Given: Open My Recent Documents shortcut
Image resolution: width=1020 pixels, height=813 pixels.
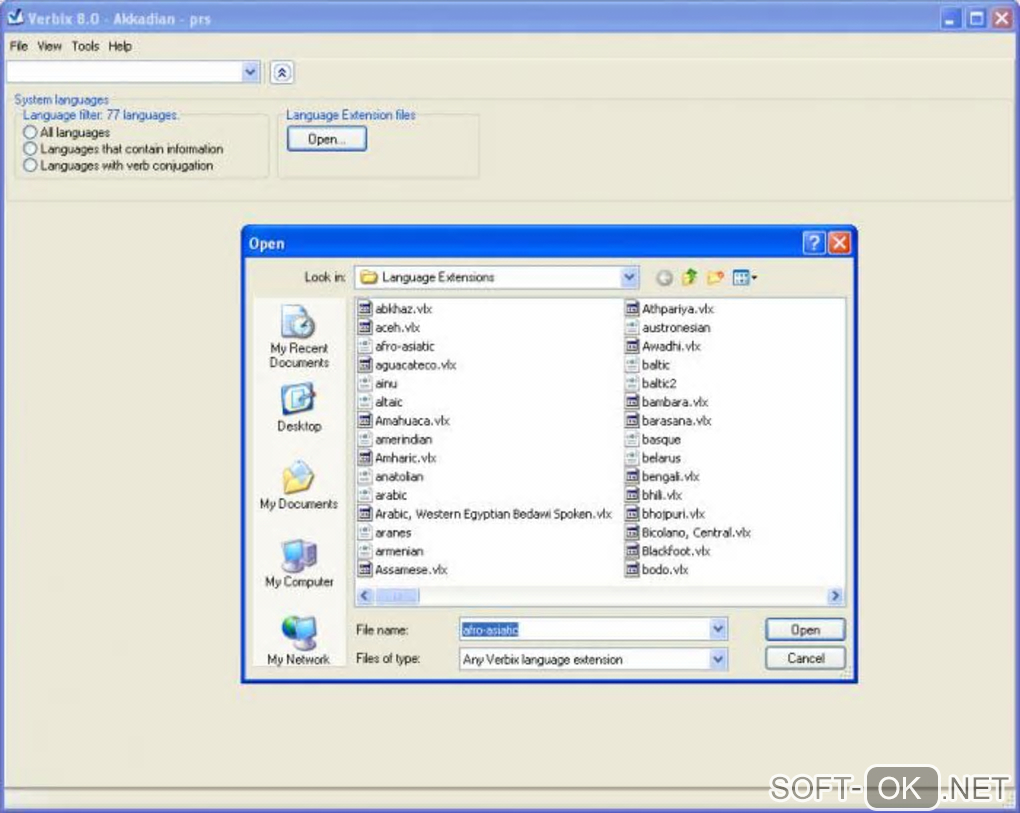Looking at the screenshot, I should (299, 336).
